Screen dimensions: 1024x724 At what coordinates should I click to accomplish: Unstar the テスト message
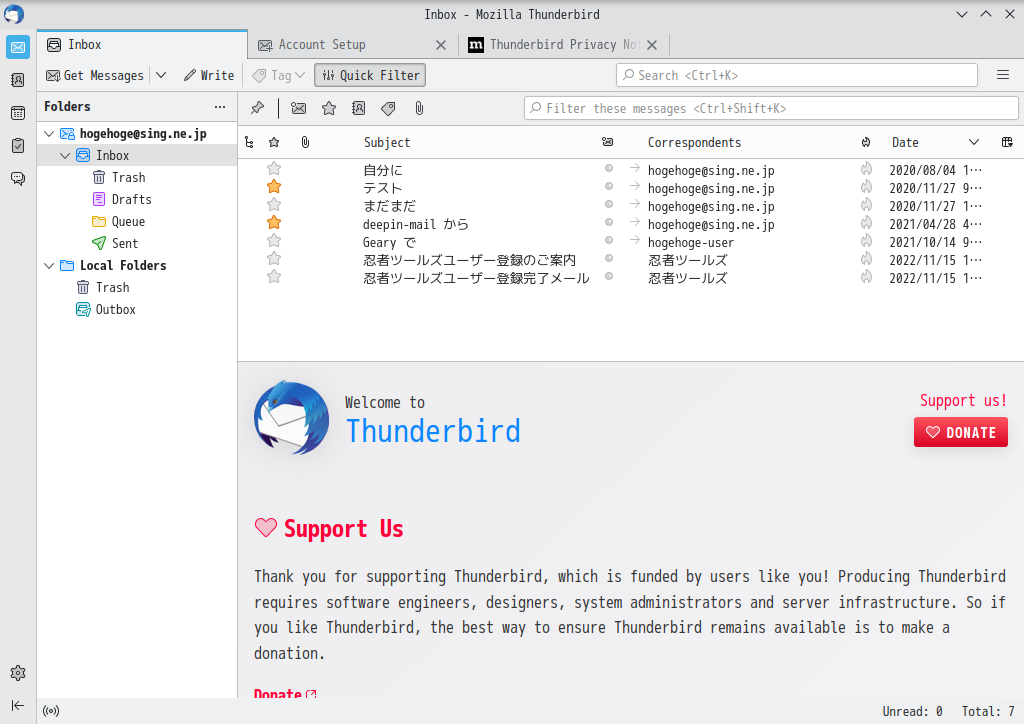(x=274, y=187)
